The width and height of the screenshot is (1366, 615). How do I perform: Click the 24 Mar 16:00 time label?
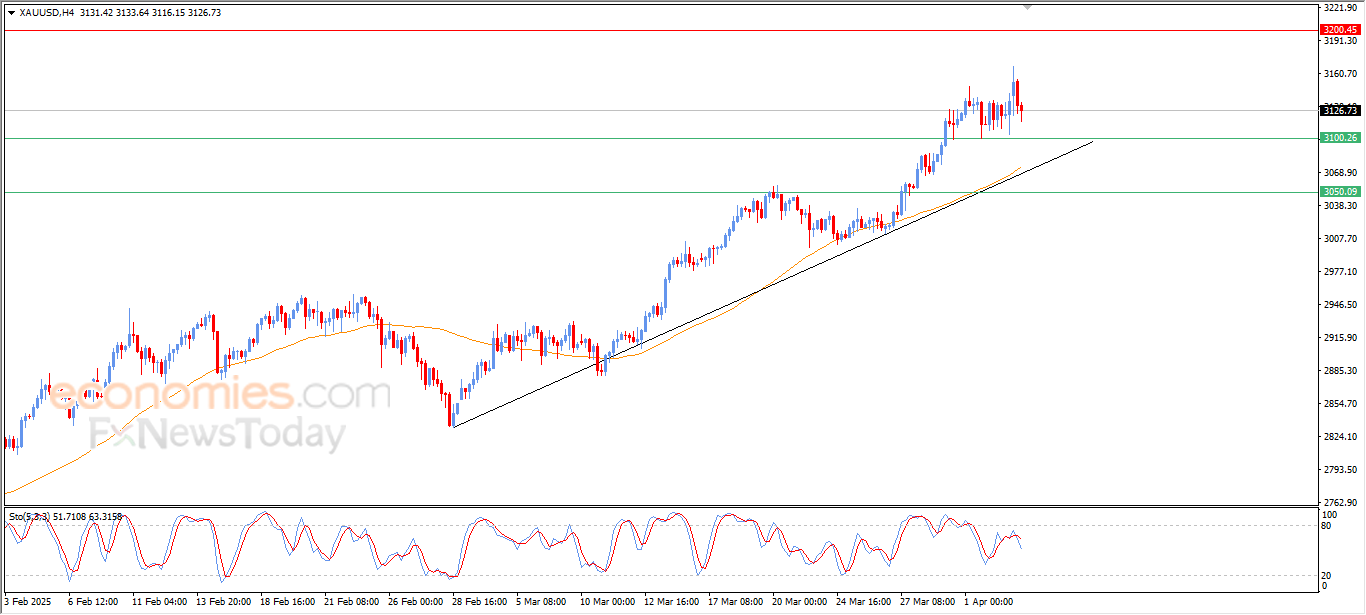coord(863,603)
